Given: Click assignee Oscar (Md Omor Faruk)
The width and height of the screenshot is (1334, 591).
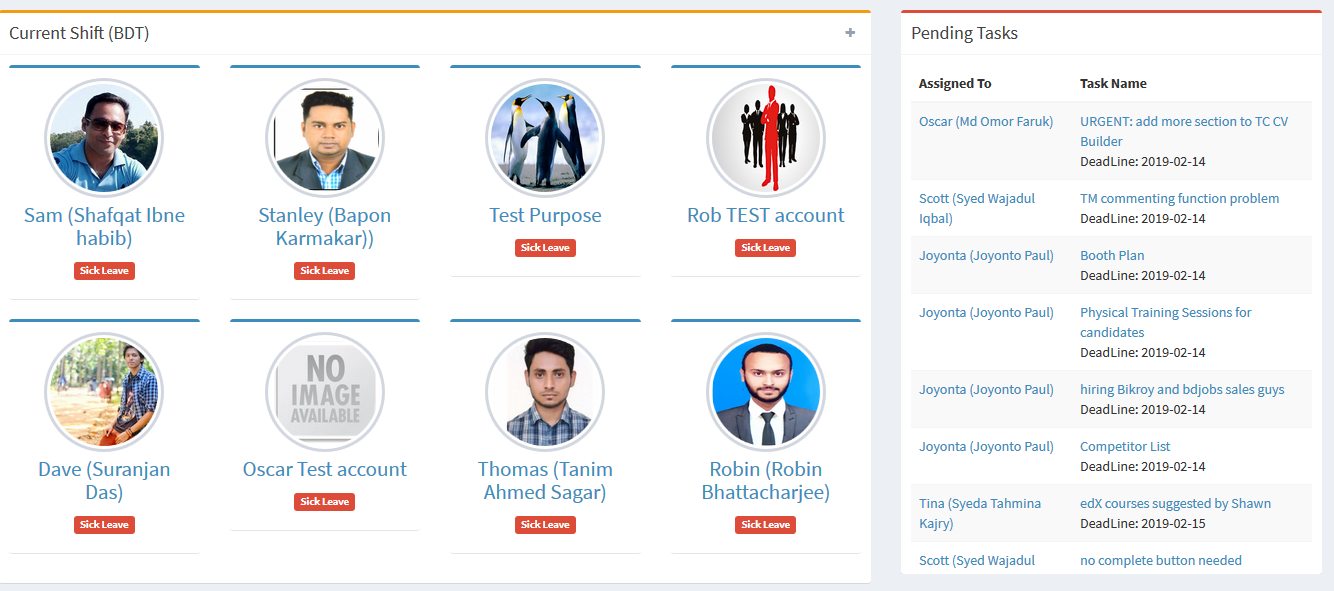Looking at the screenshot, I should pyautogui.click(x=986, y=121).
